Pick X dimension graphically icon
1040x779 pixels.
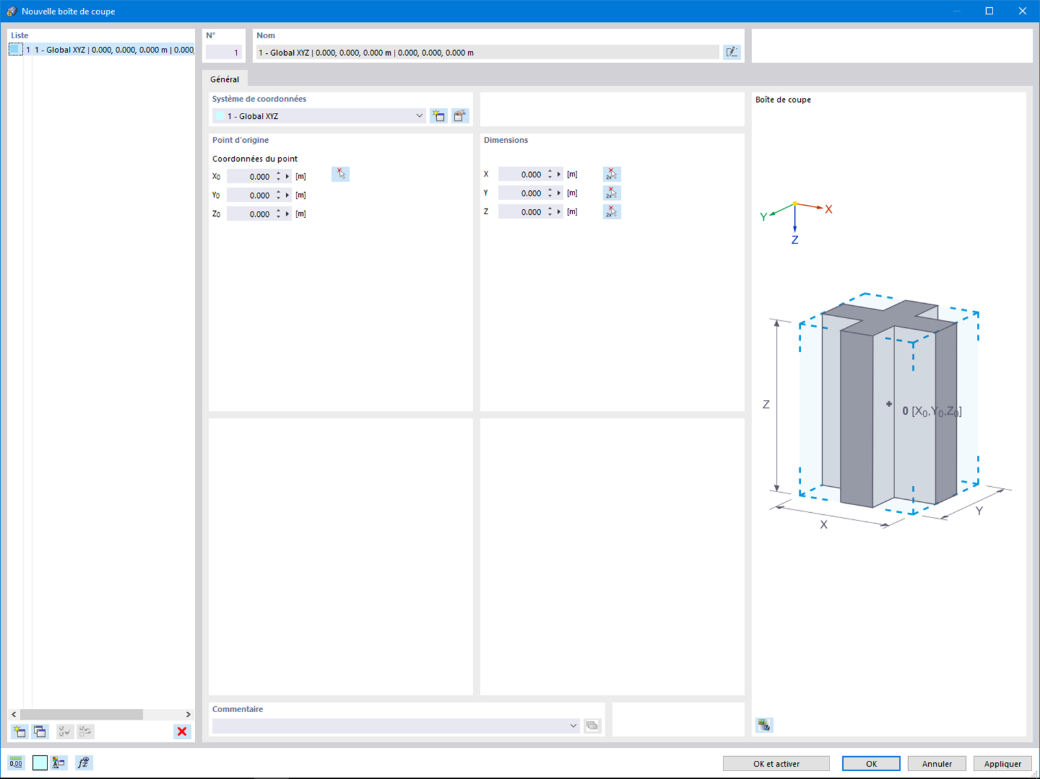point(612,175)
